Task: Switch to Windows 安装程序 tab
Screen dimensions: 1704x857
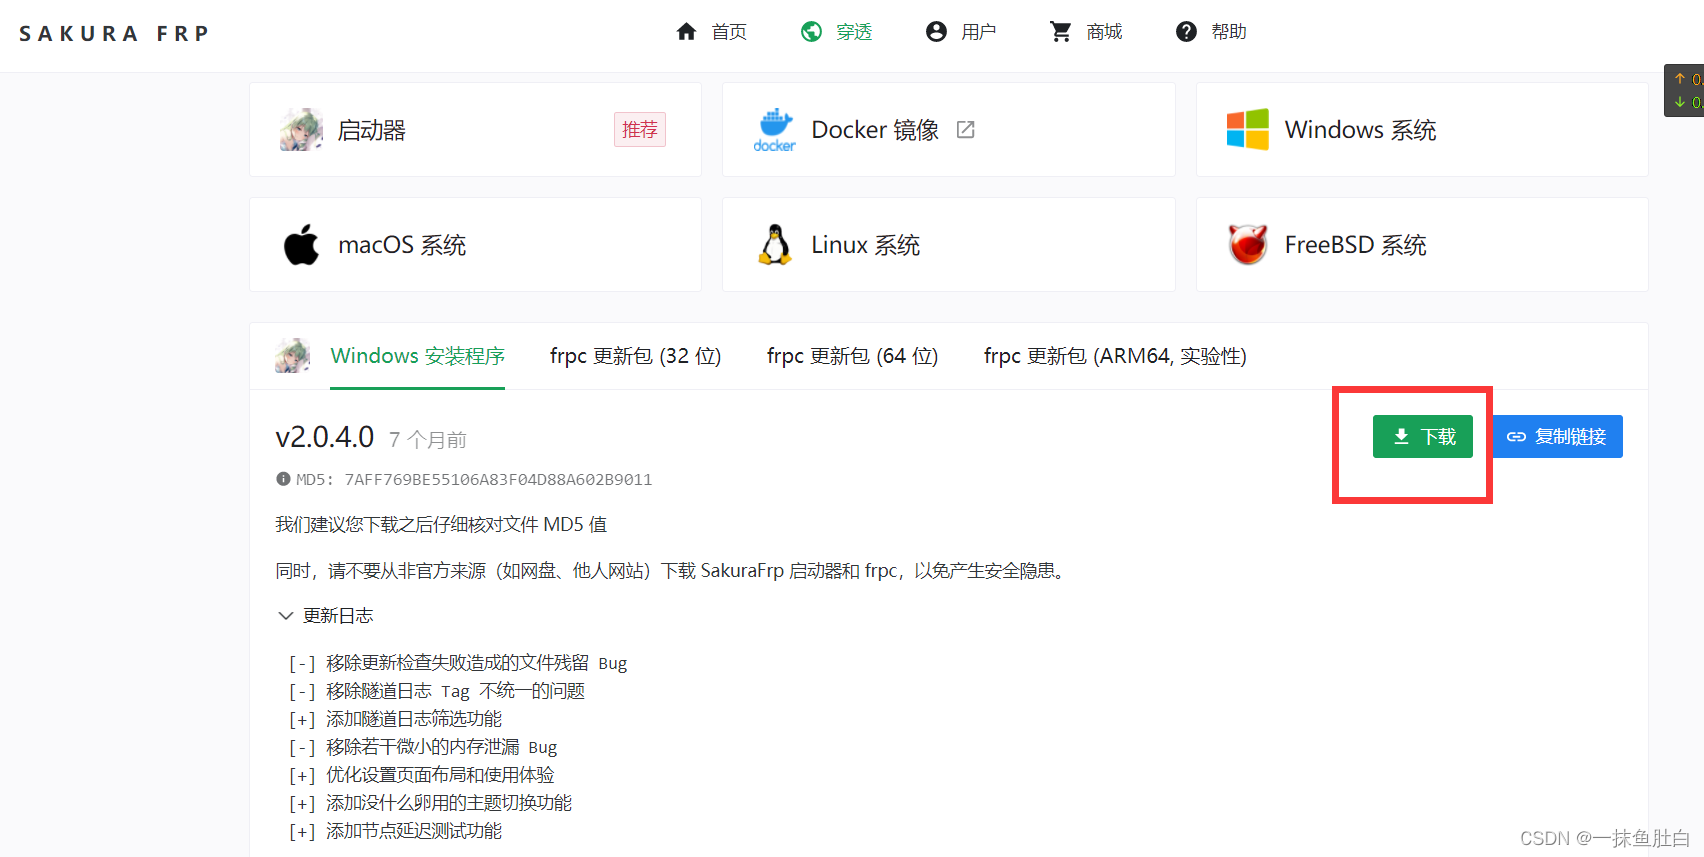Action: tap(418, 356)
